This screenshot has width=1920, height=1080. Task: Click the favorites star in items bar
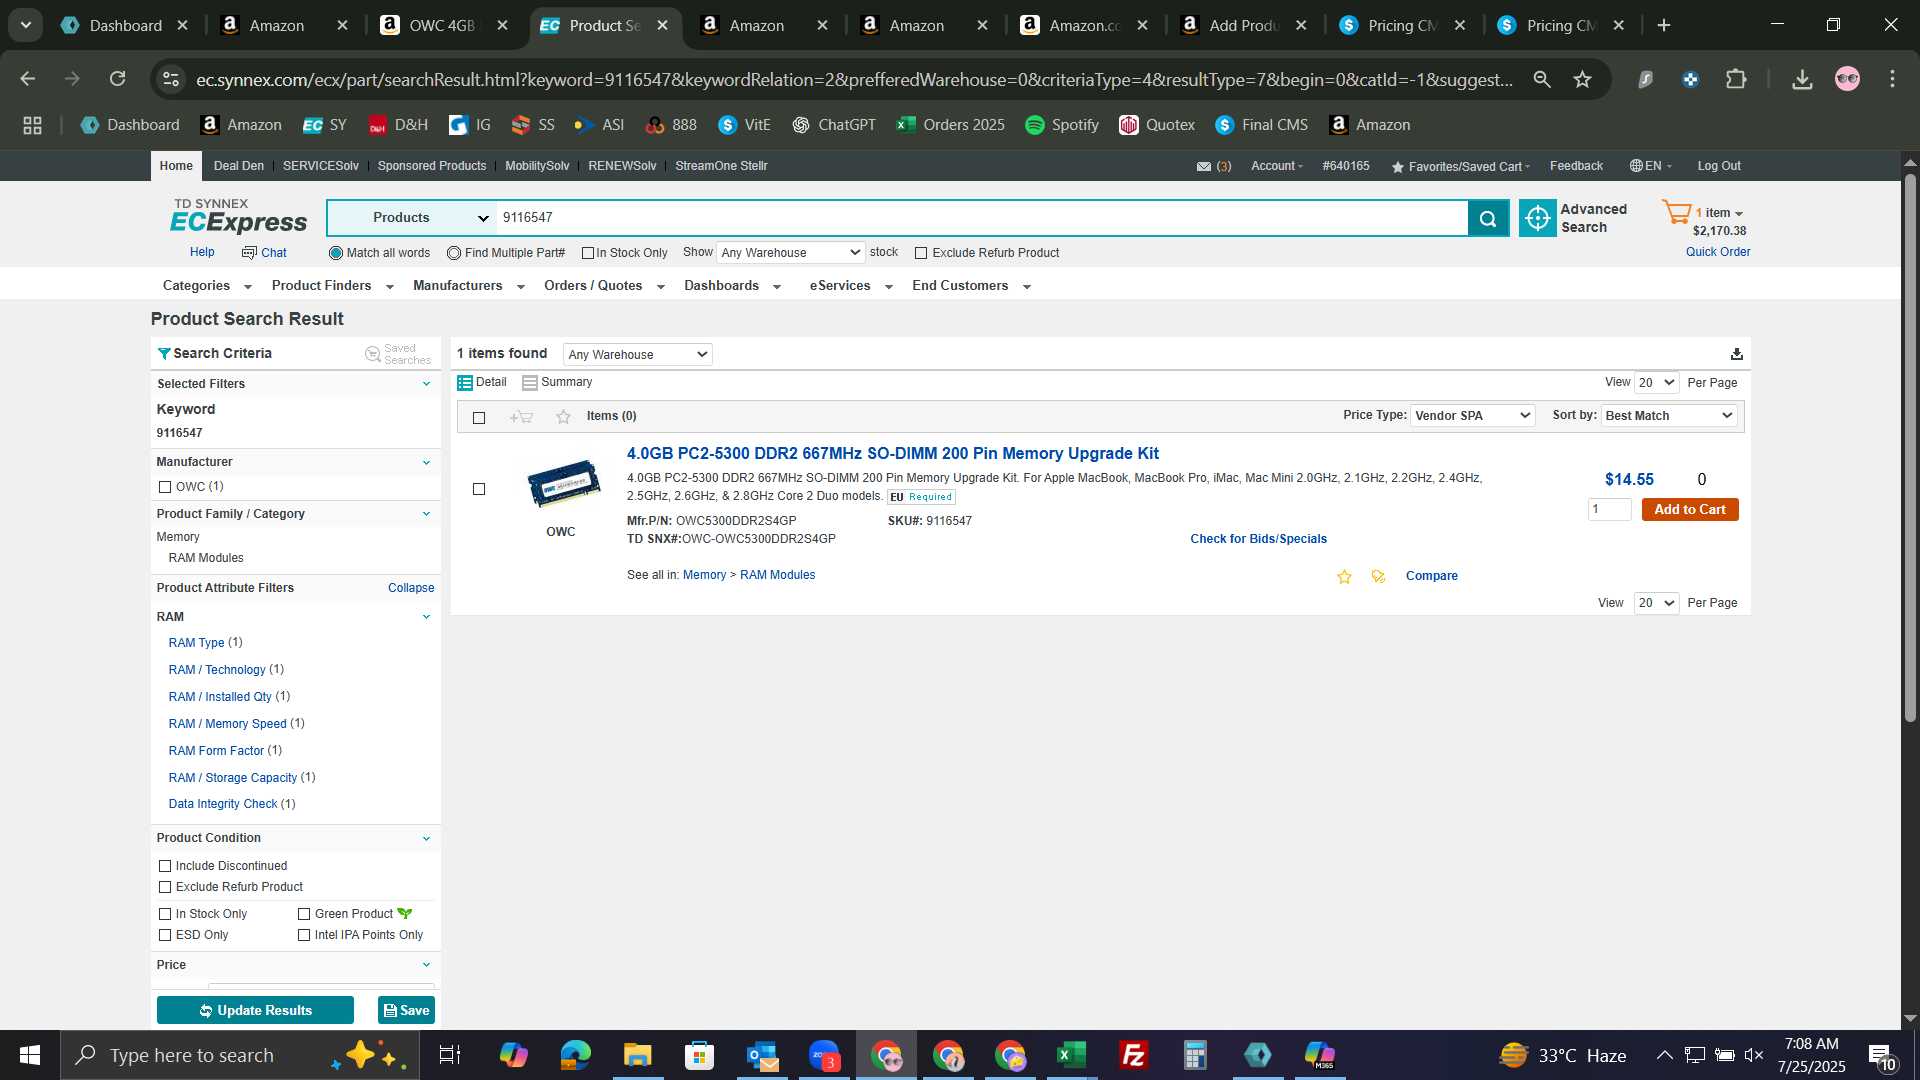[563, 417]
